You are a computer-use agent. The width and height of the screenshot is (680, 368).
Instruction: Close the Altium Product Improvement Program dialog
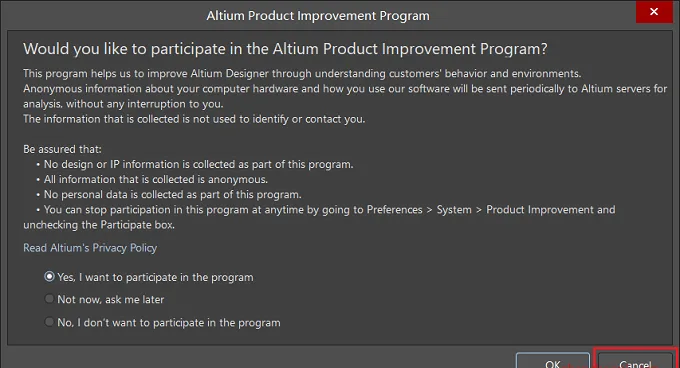click(654, 12)
